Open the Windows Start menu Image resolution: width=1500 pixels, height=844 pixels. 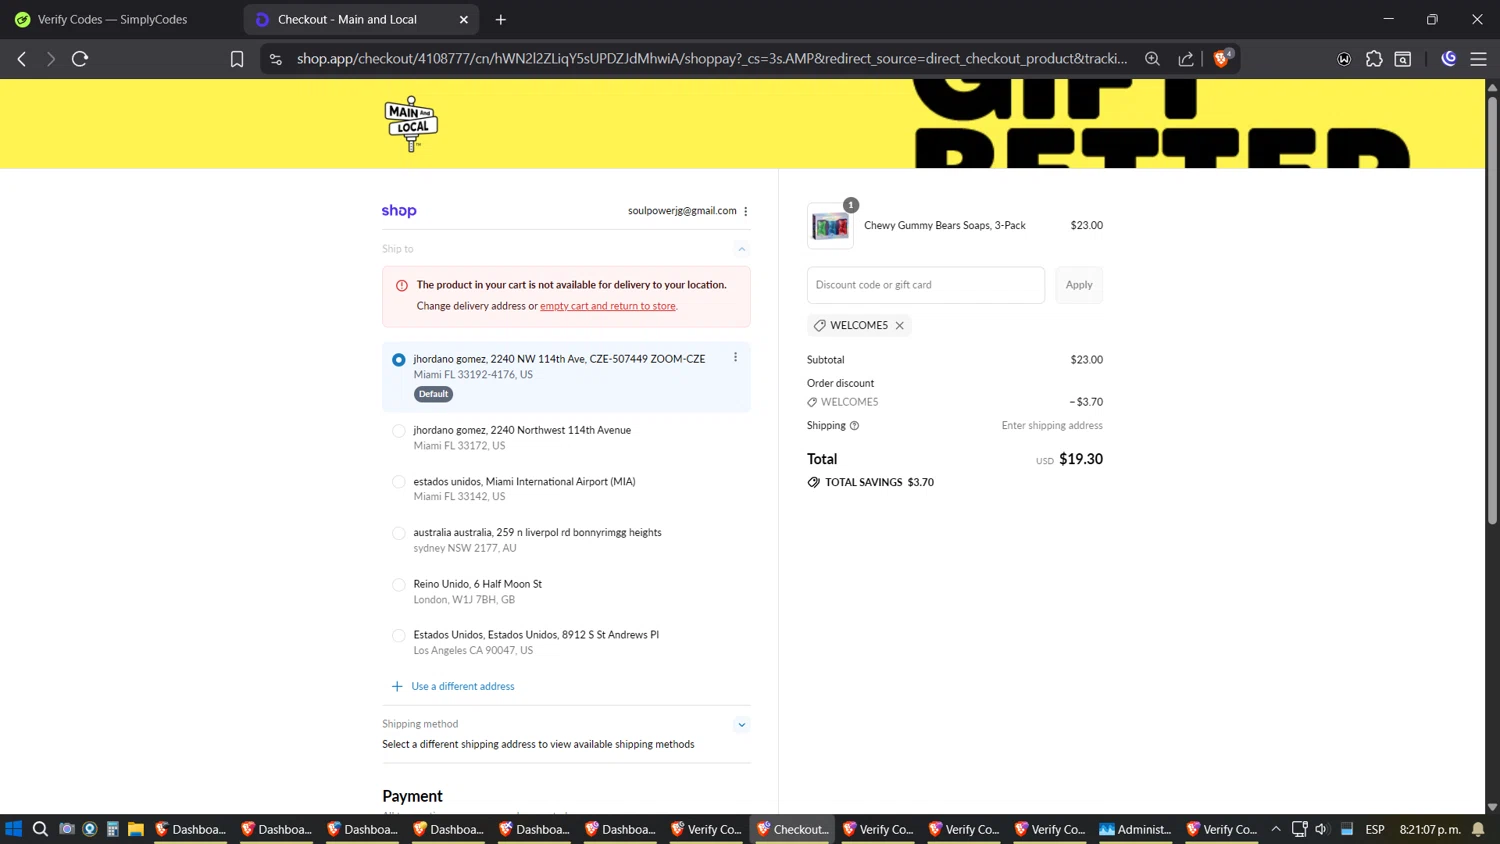coord(13,829)
